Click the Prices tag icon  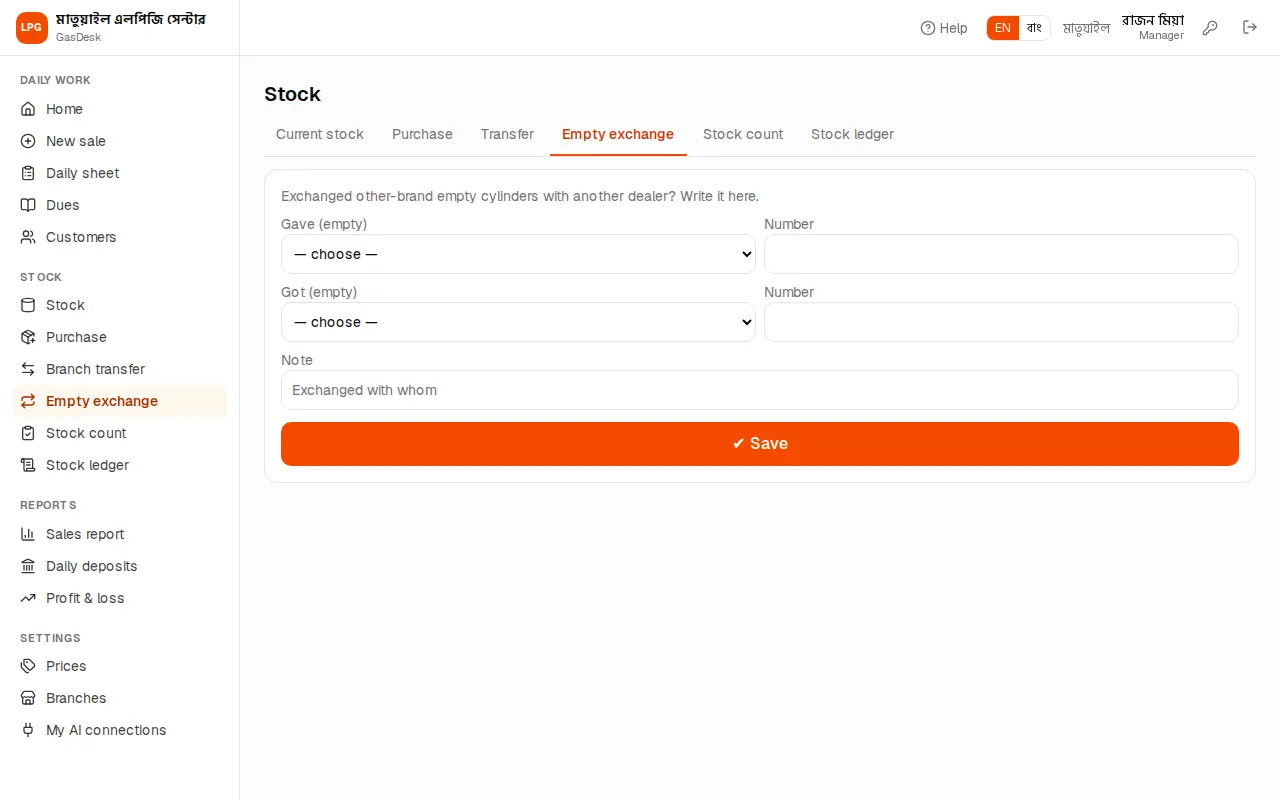pos(28,666)
